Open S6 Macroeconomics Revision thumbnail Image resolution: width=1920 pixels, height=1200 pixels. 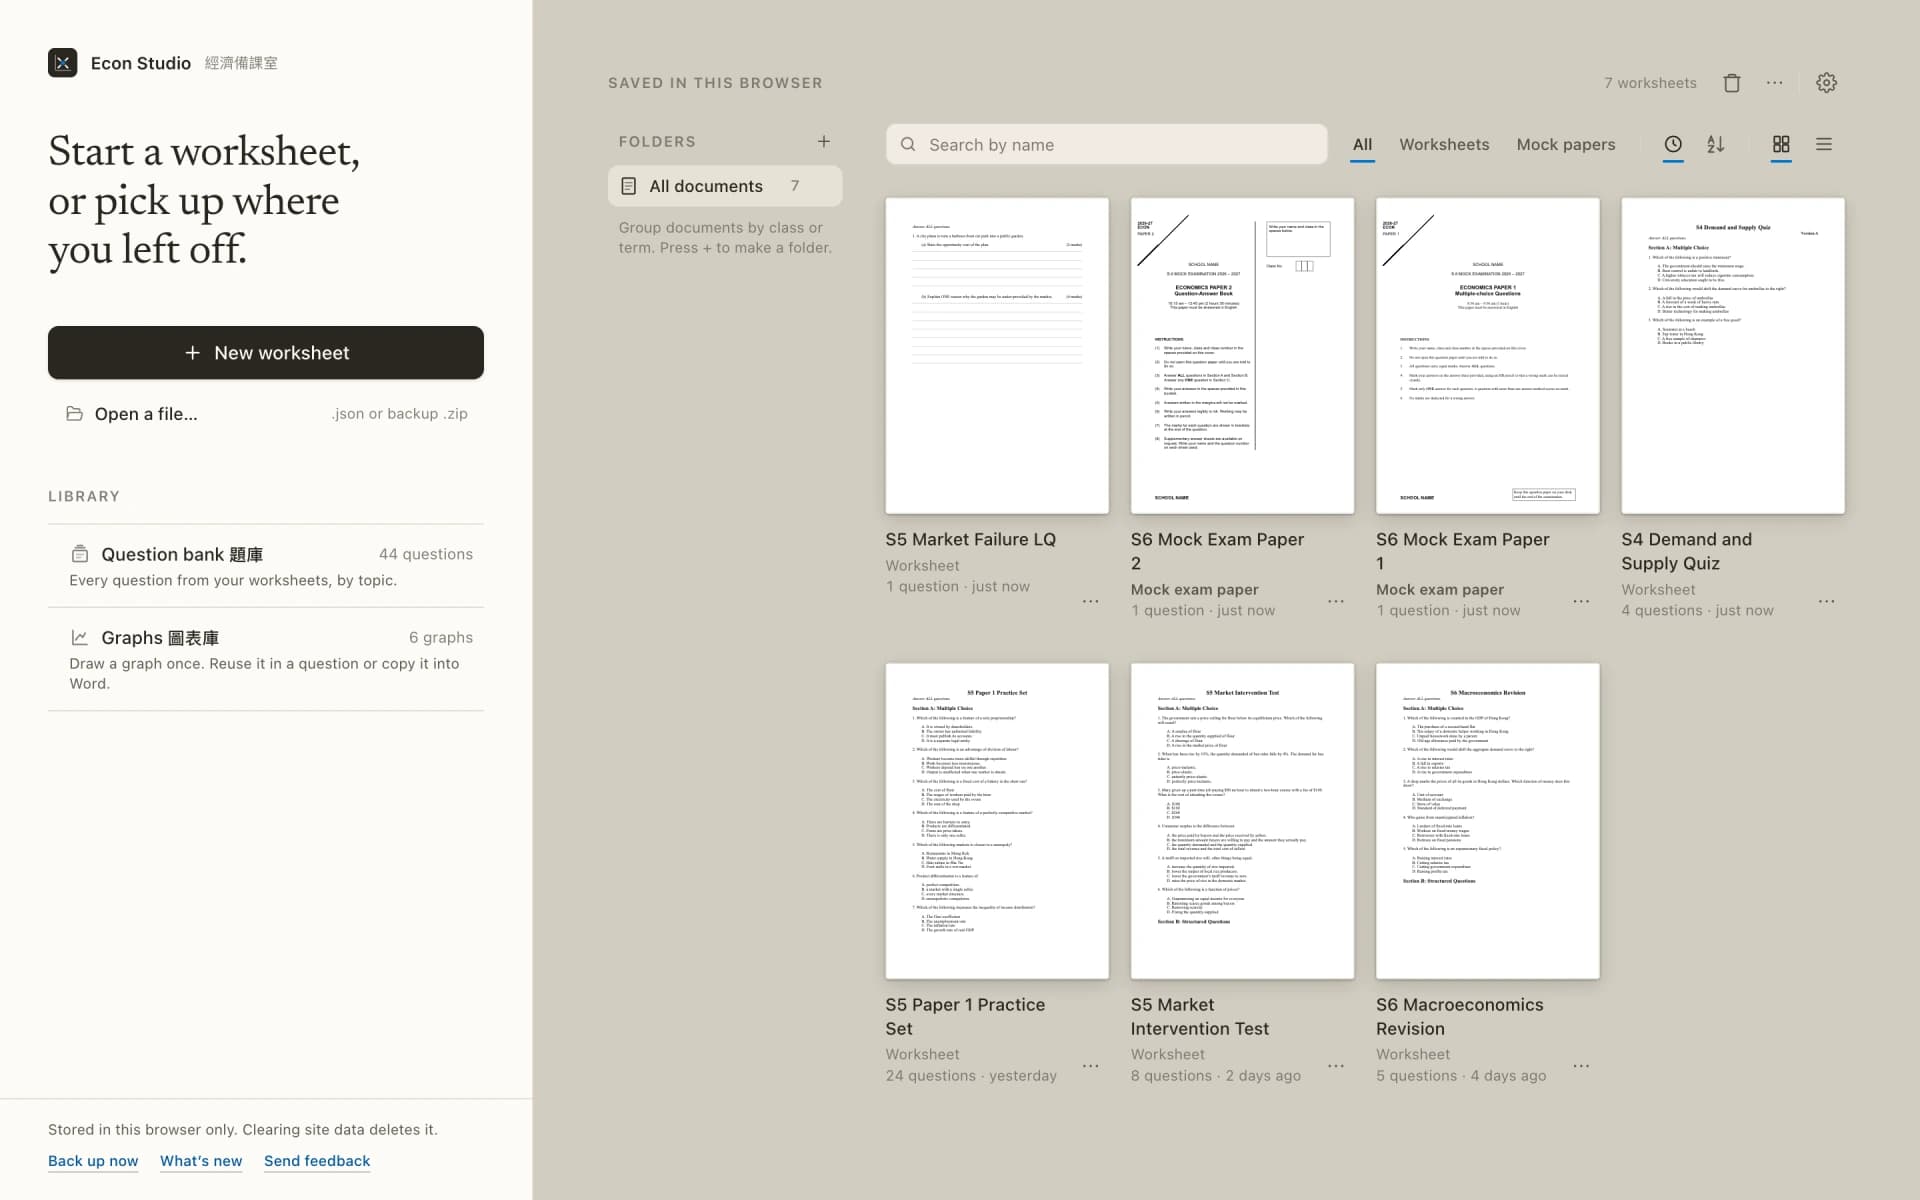pos(1488,821)
